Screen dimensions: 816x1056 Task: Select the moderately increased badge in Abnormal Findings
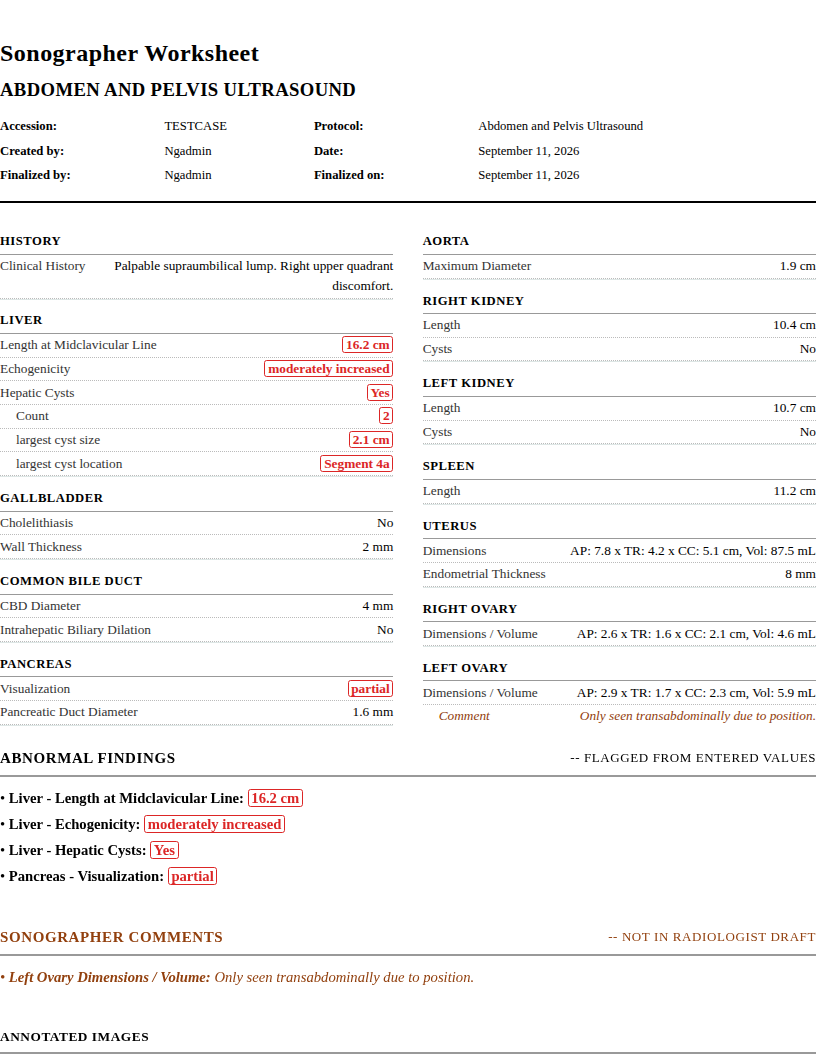click(215, 824)
